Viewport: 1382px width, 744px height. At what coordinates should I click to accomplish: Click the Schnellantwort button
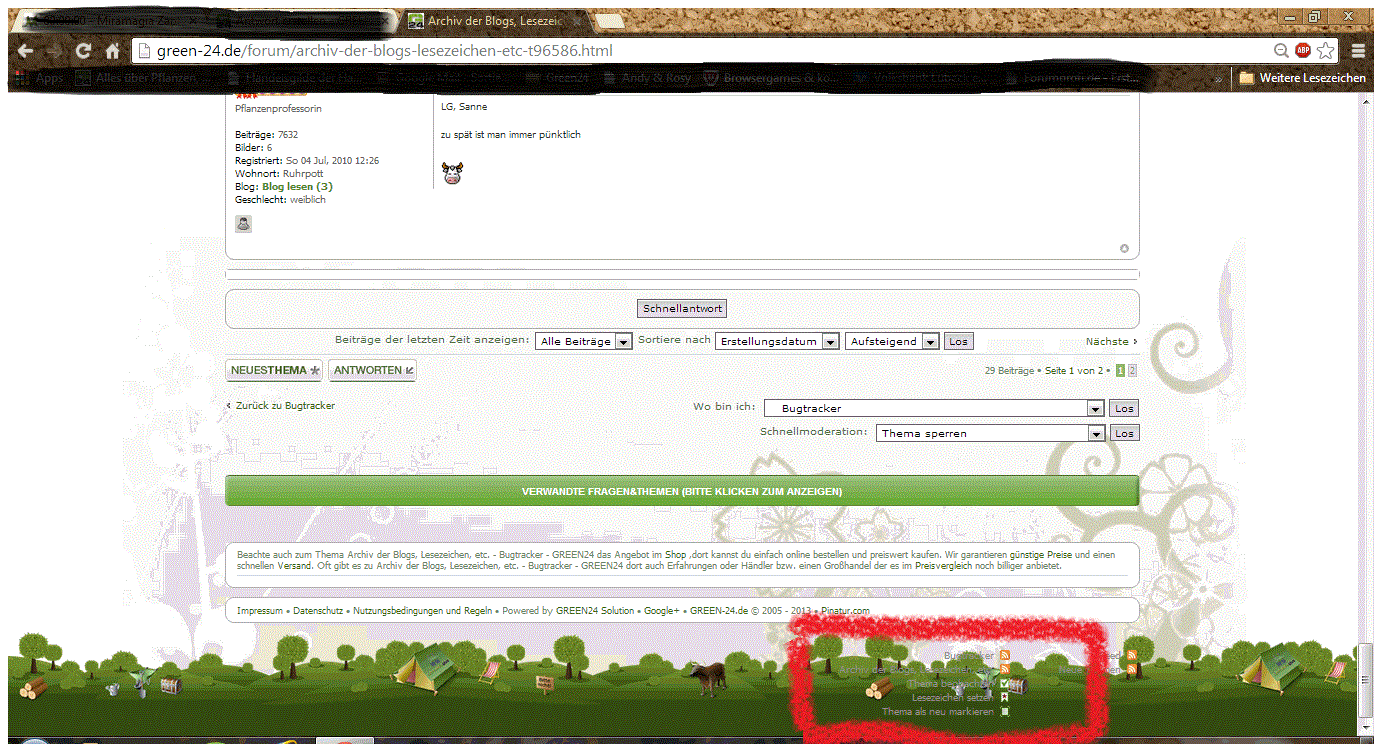[x=683, y=309]
